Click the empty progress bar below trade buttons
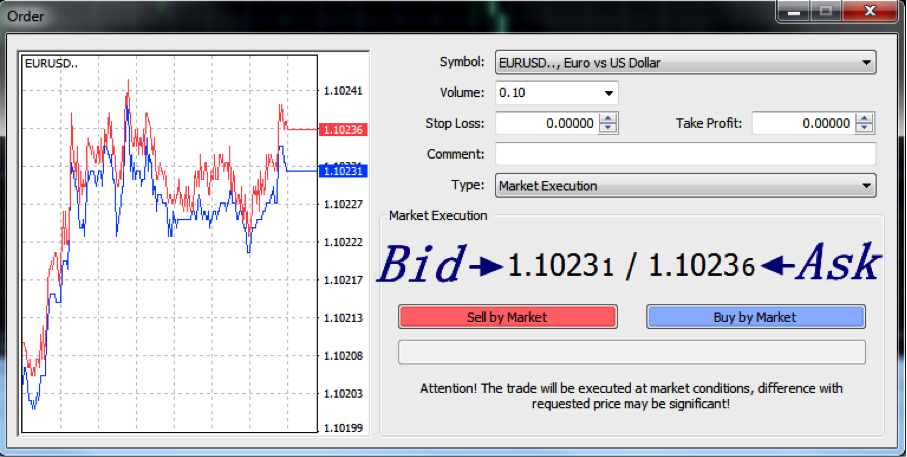 631,352
